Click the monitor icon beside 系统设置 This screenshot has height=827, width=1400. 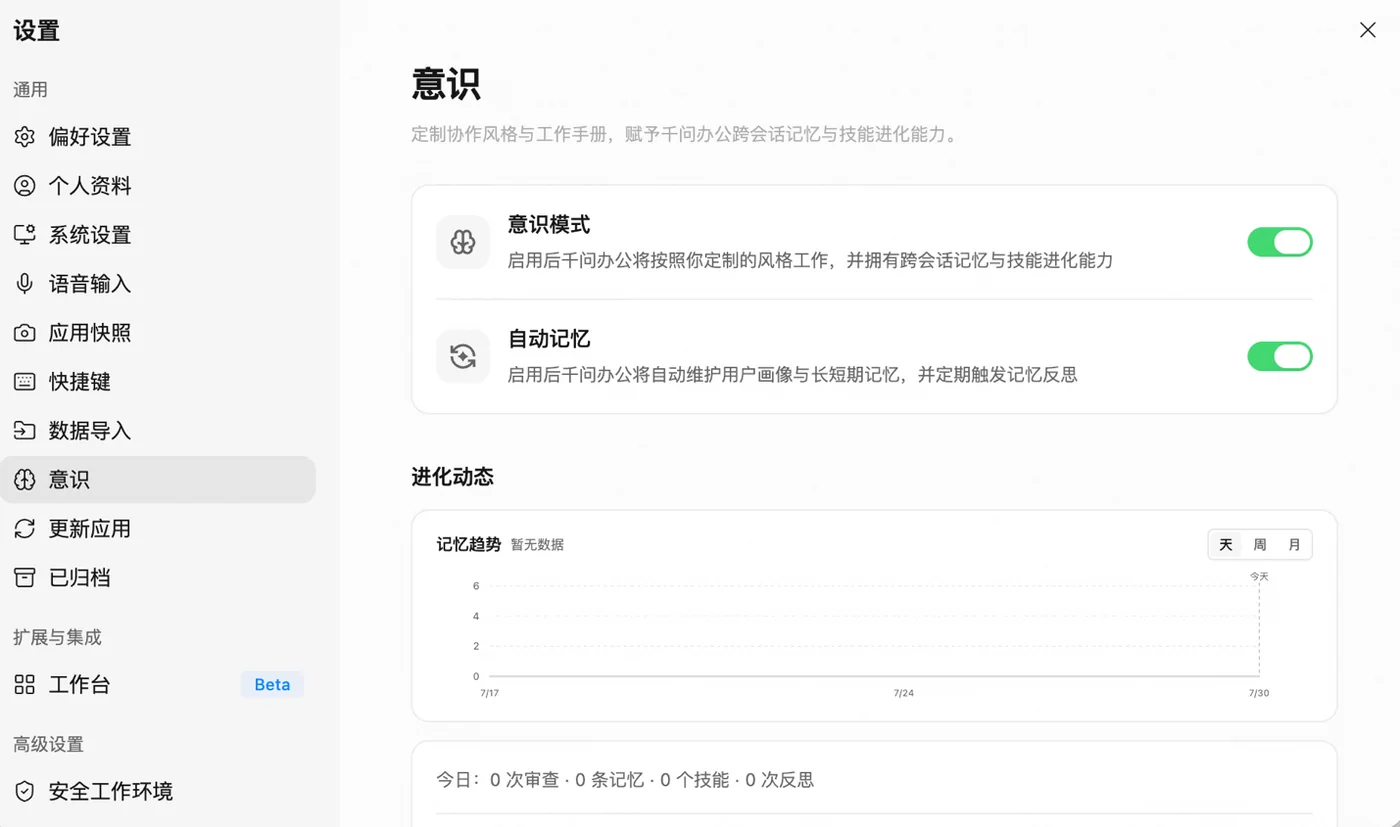coord(24,235)
